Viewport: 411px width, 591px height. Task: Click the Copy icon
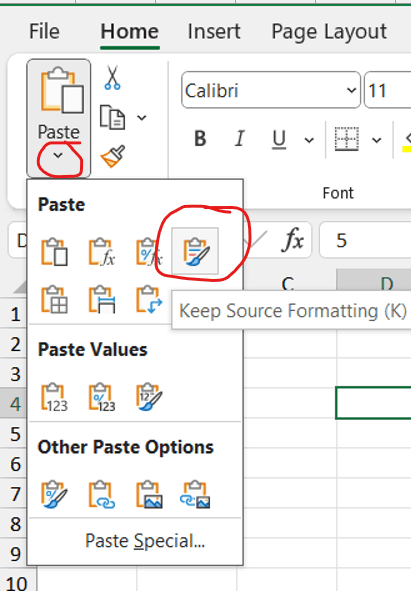(x=112, y=118)
